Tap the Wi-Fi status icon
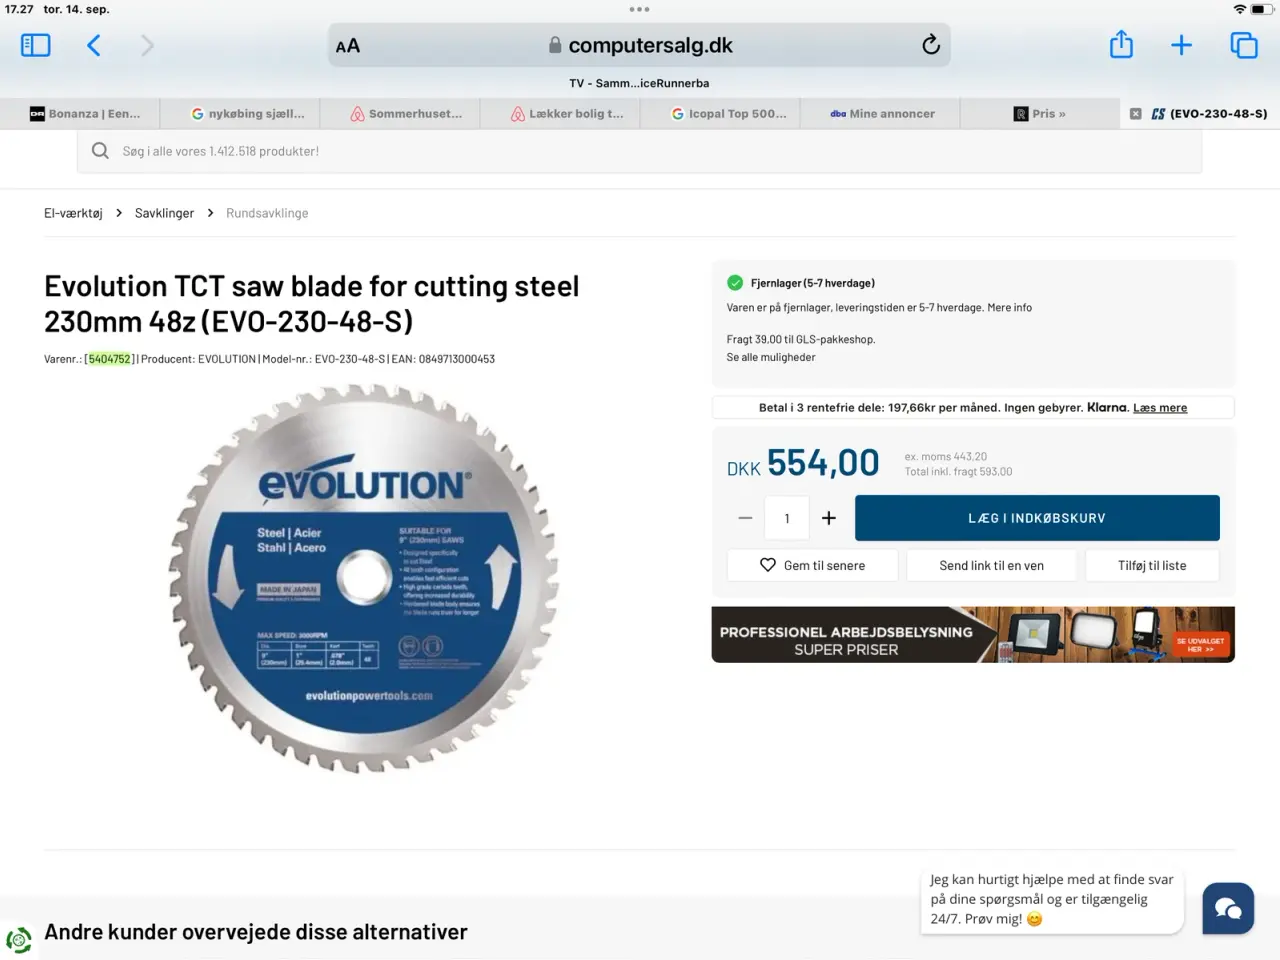The image size is (1280, 960). click(x=1240, y=9)
